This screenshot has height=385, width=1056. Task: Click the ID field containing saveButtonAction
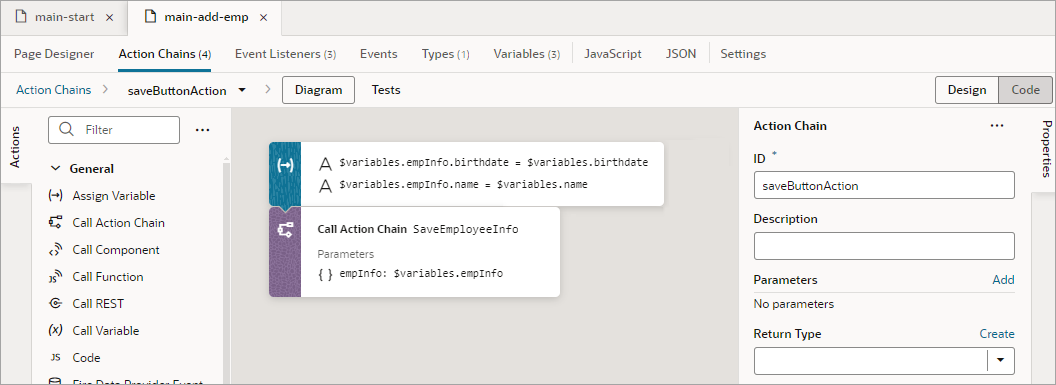884,185
